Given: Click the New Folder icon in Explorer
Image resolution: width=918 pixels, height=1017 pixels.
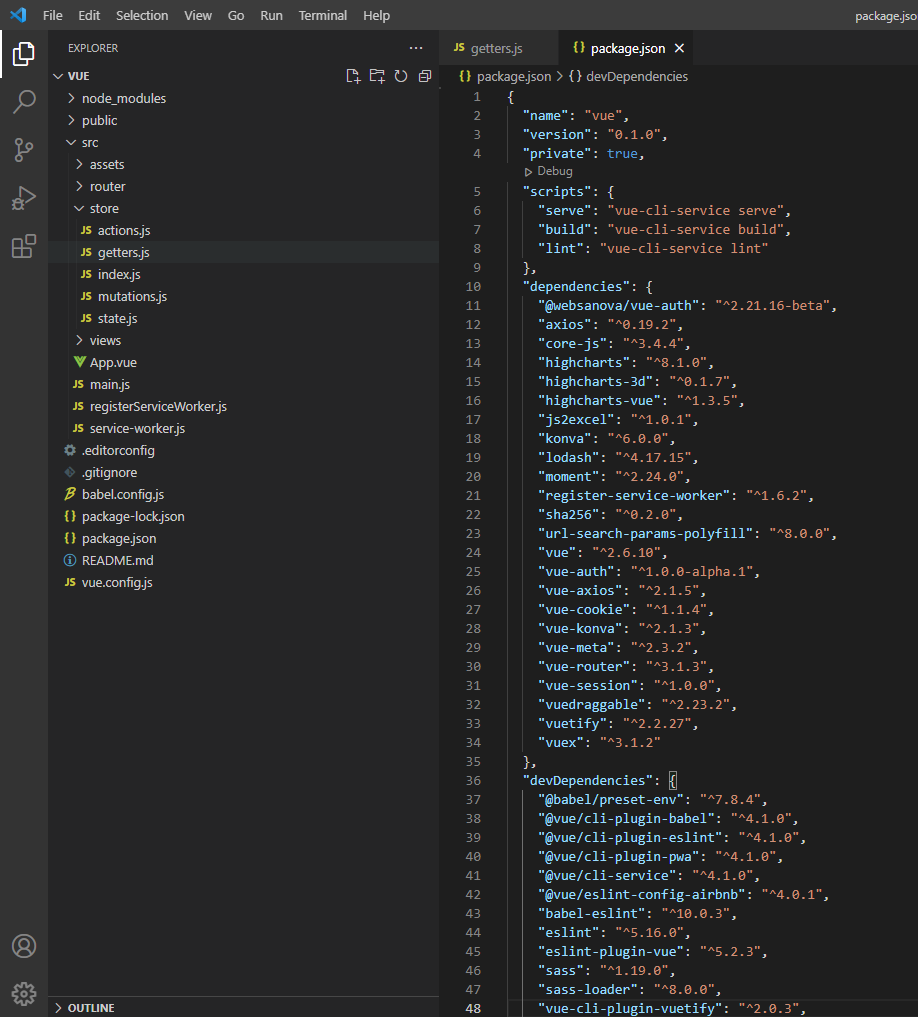Looking at the screenshot, I should tap(377, 76).
